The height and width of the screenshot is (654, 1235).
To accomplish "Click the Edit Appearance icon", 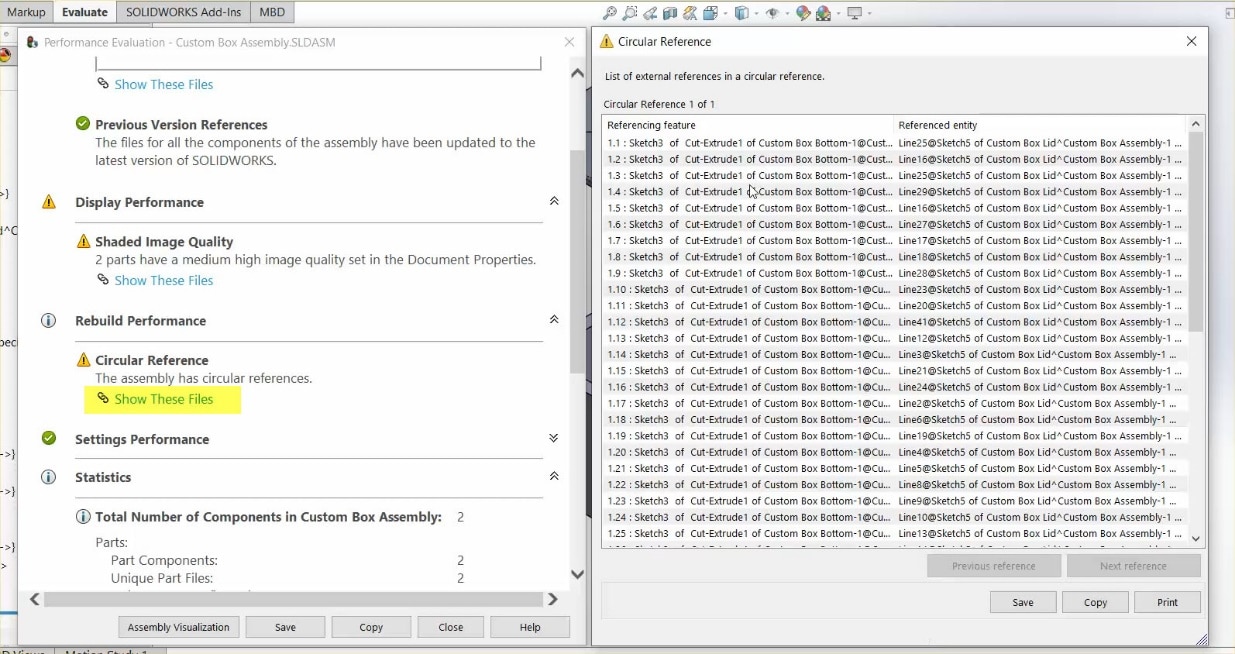I will pos(803,13).
